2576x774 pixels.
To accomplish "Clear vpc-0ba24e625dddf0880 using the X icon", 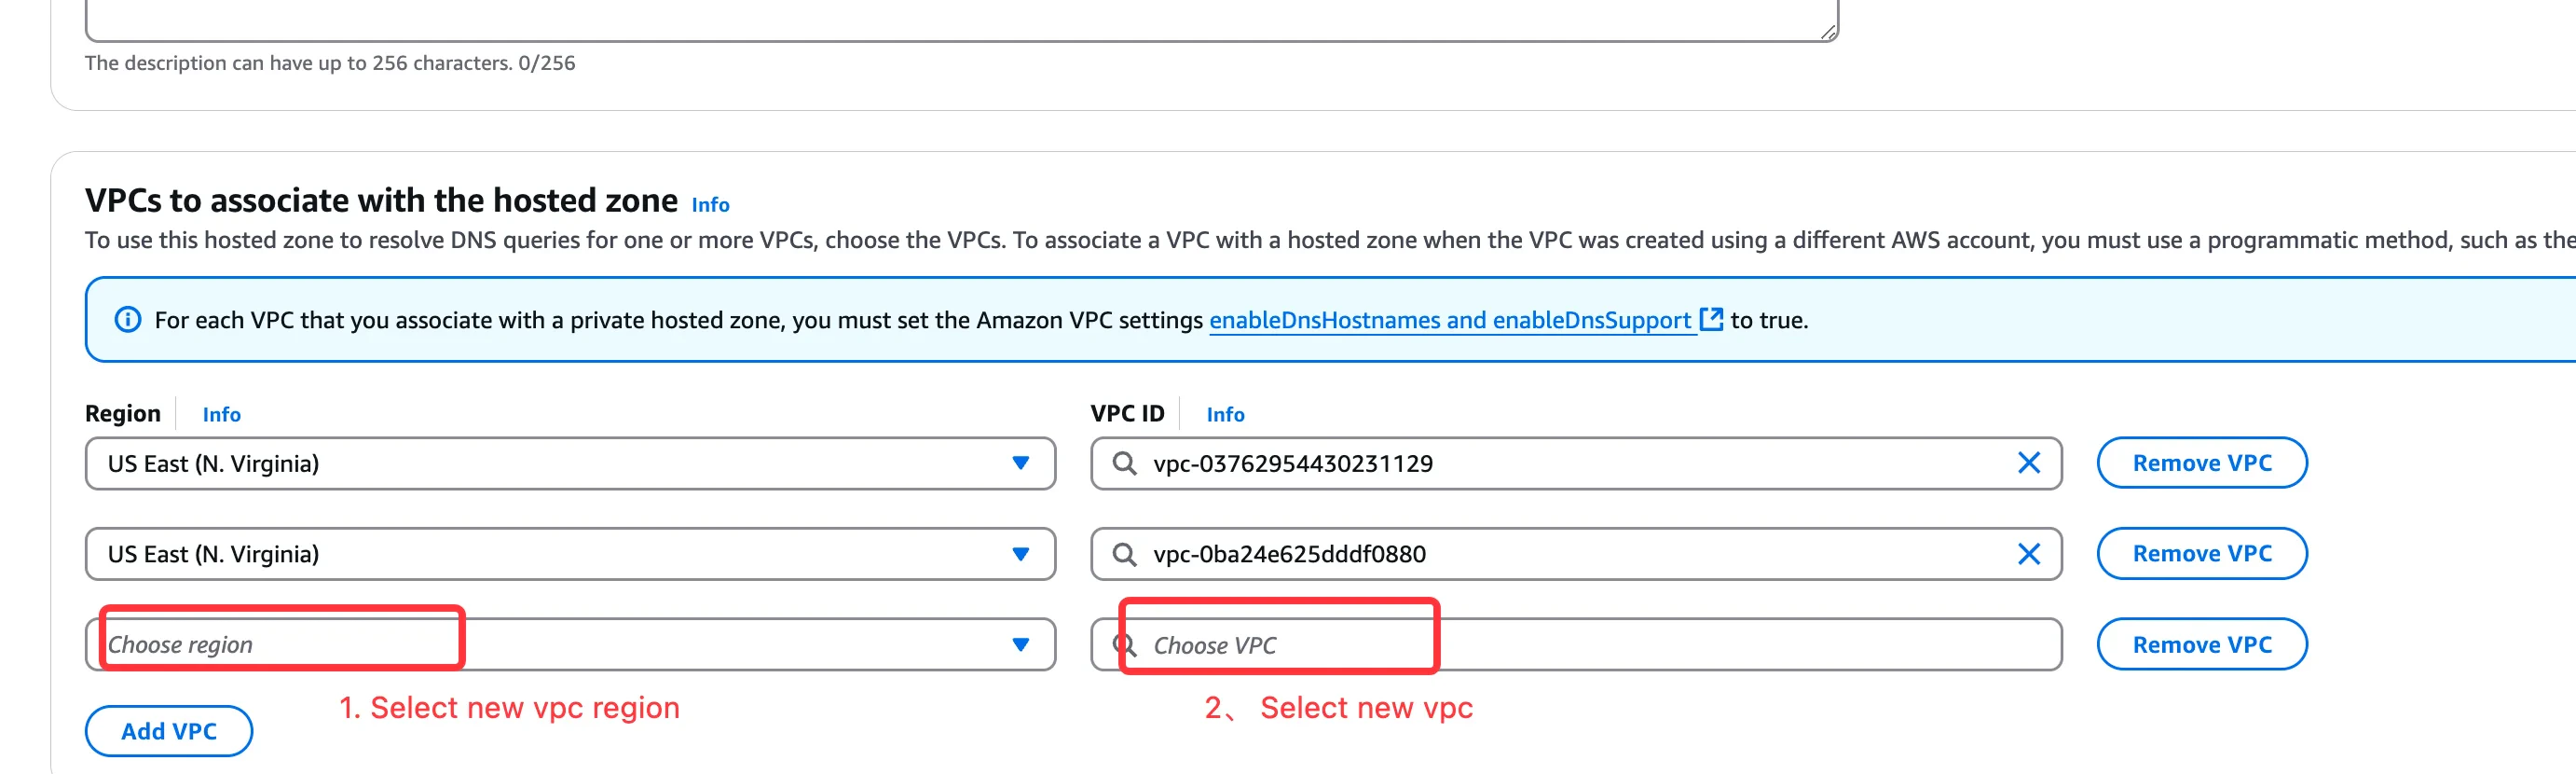I will coord(2030,553).
